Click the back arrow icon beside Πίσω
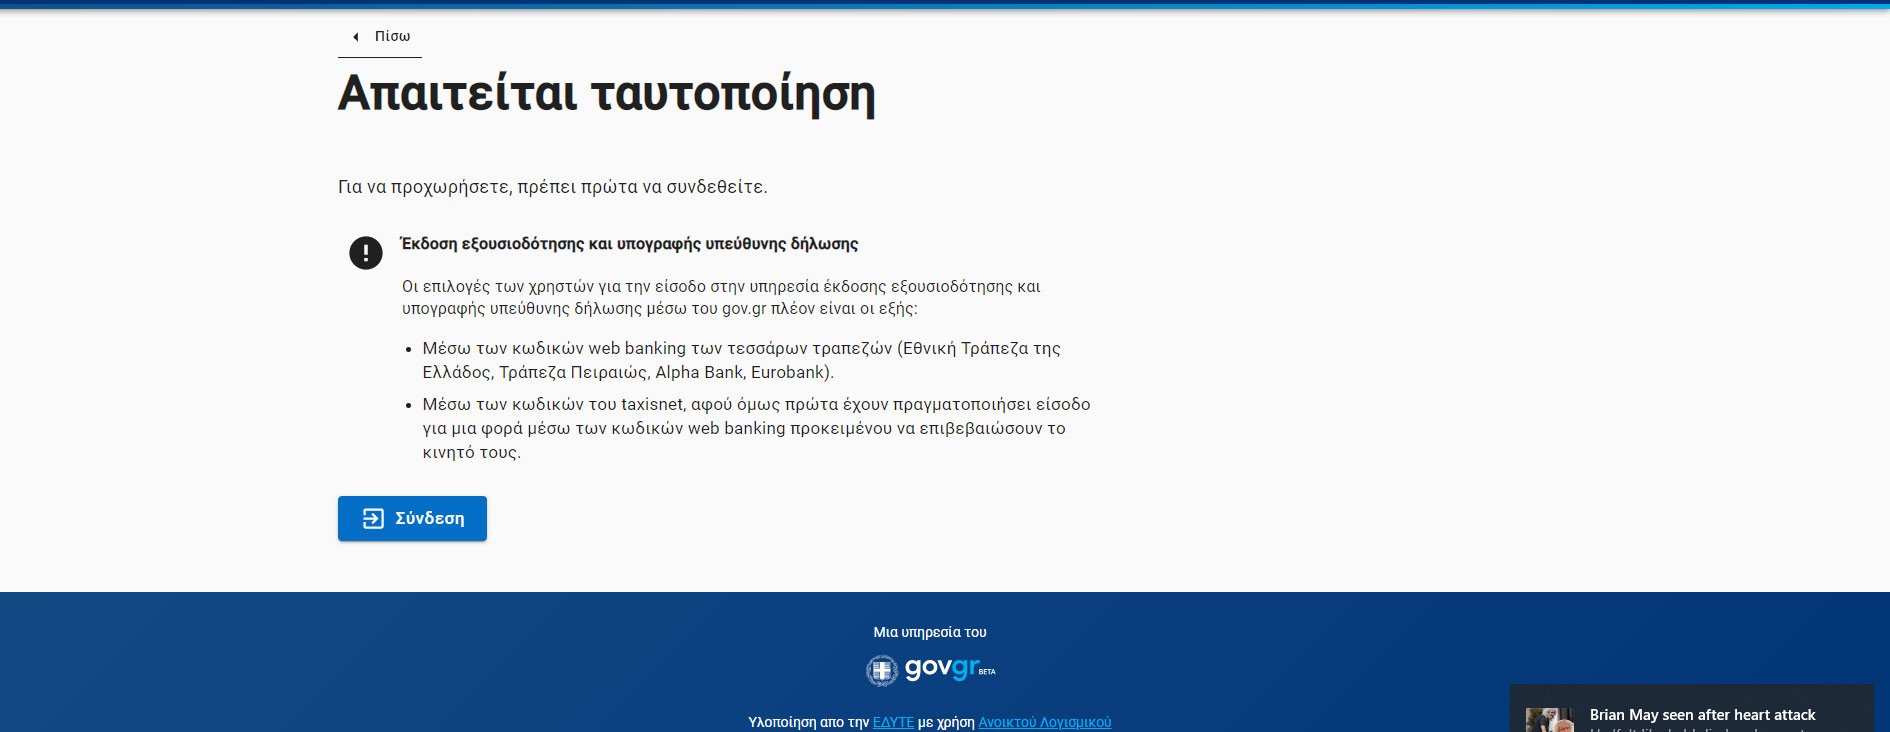This screenshot has width=1890, height=732. point(355,37)
